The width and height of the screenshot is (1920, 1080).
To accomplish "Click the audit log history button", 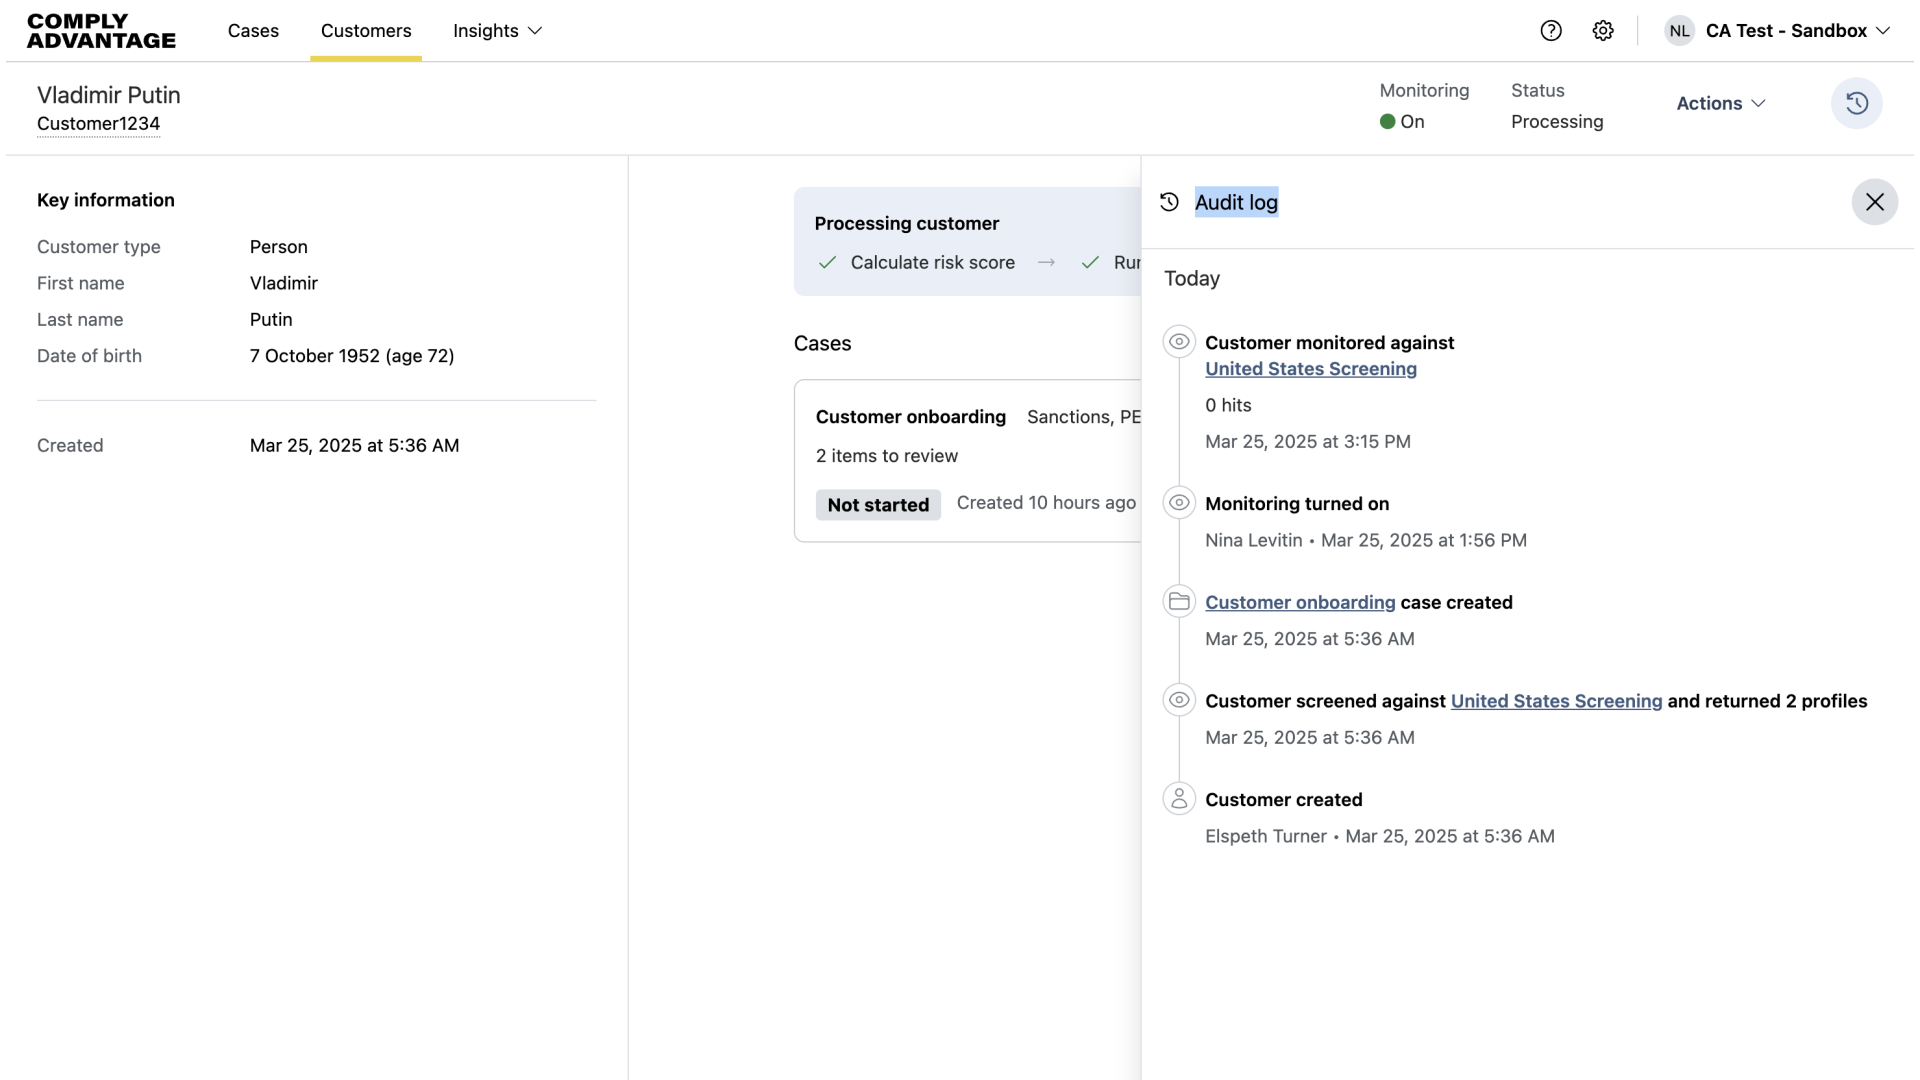I will pyautogui.click(x=1856, y=103).
